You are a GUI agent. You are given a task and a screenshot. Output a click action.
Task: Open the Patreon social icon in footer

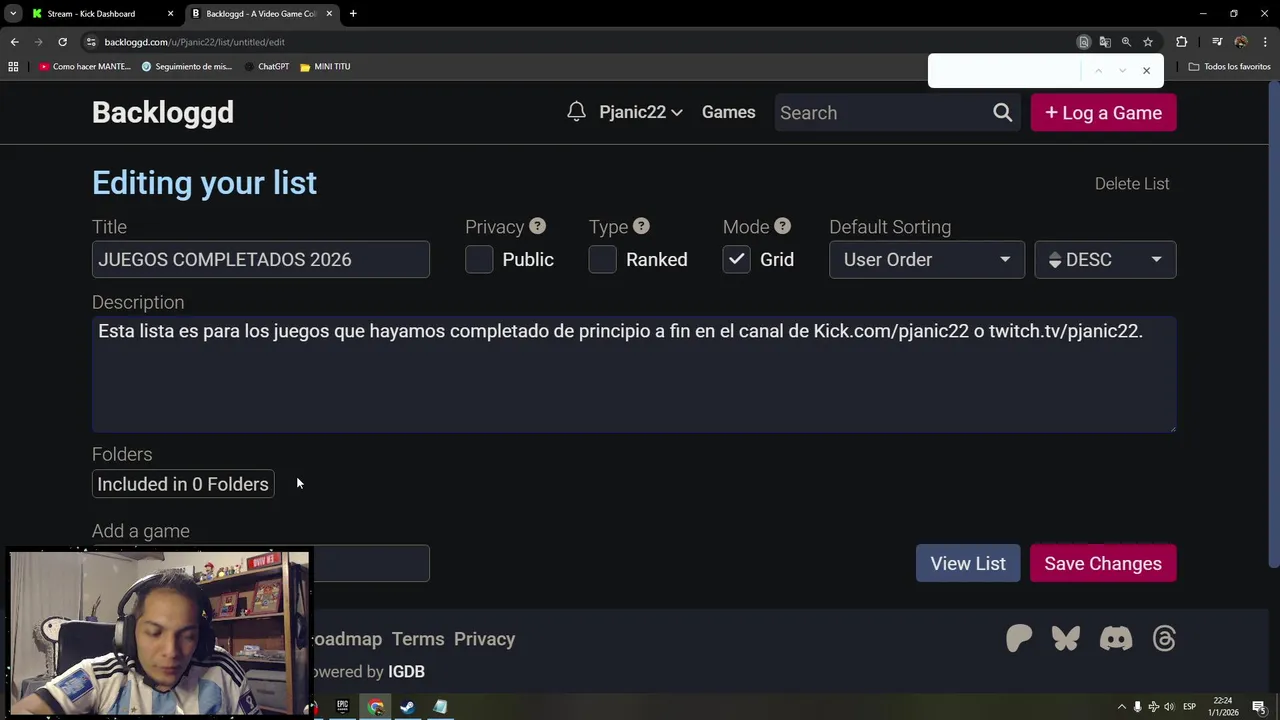[1019, 638]
